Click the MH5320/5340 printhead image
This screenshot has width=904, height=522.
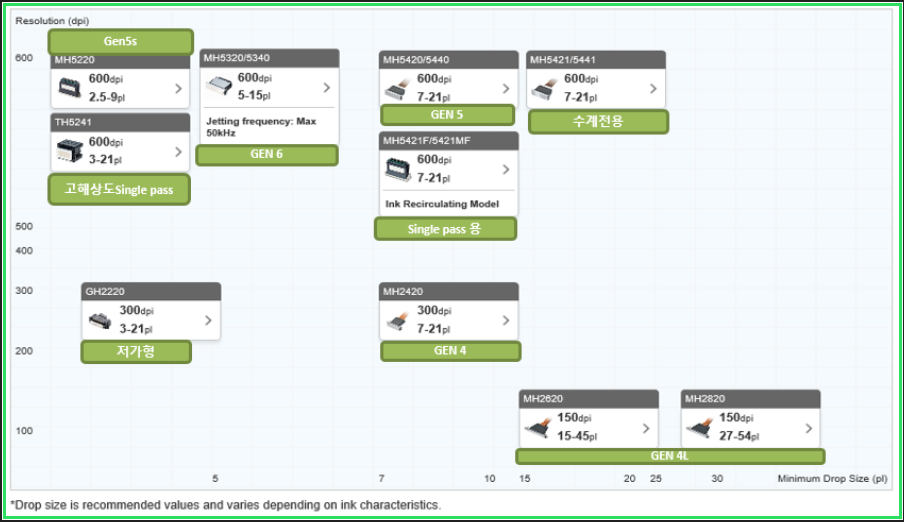(x=218, y=88)
